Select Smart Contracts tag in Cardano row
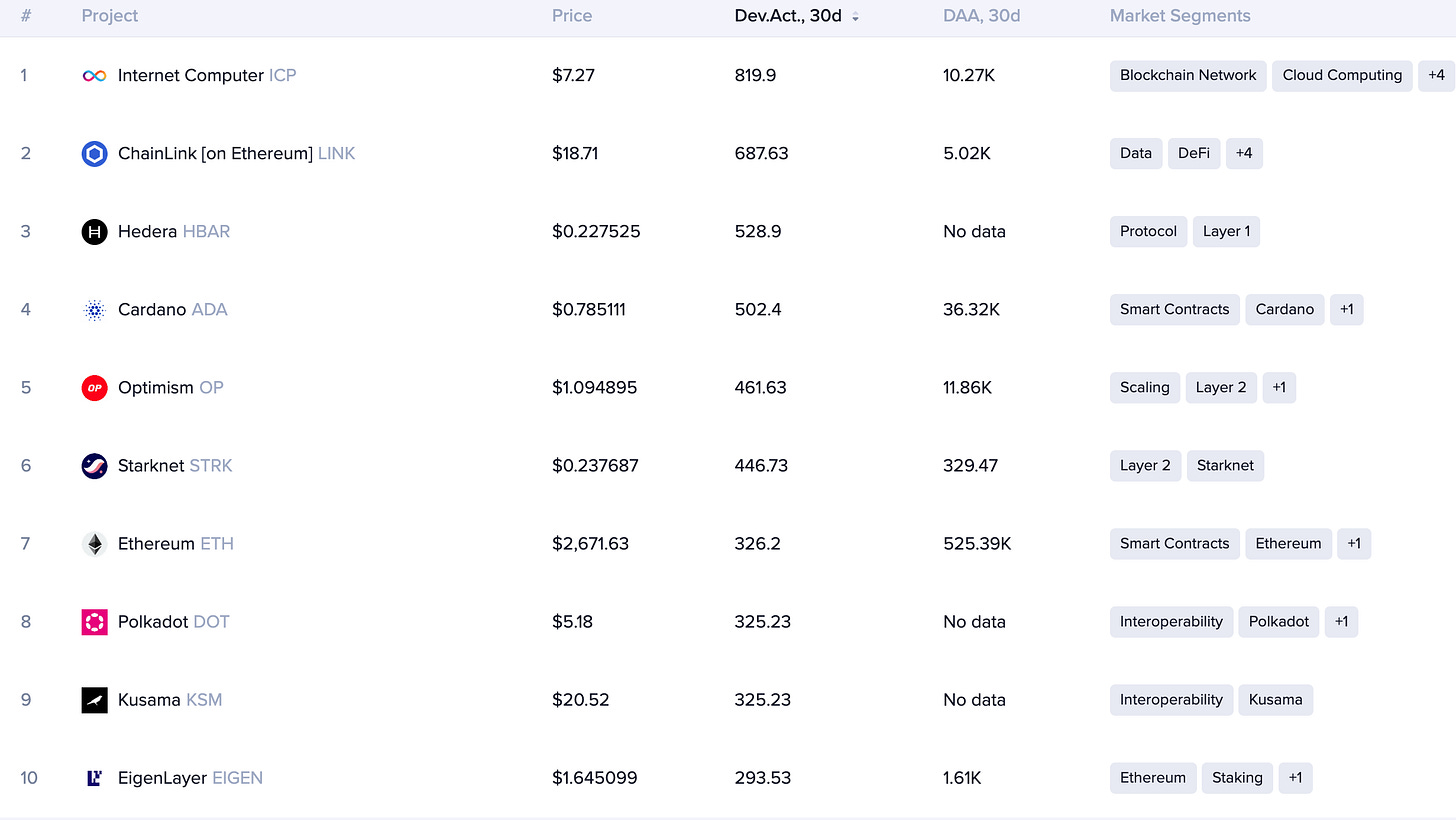Viewport: 1456px width, 820px height. (1175, 310)
